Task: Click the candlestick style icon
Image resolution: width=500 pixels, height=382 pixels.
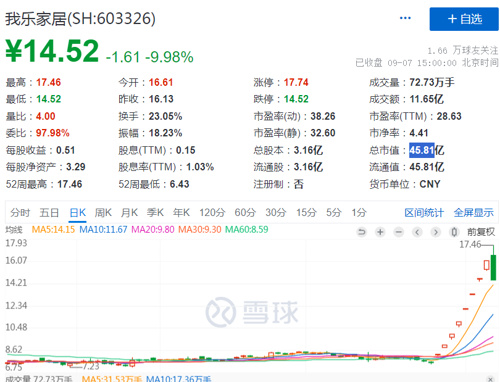Action: pos(454,232)
